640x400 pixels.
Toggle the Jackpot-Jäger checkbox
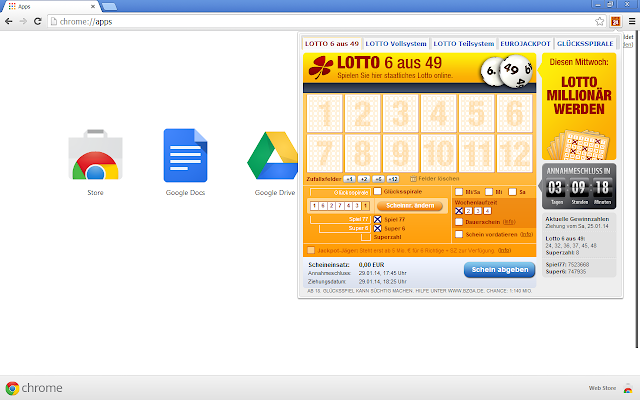(311, 250)
